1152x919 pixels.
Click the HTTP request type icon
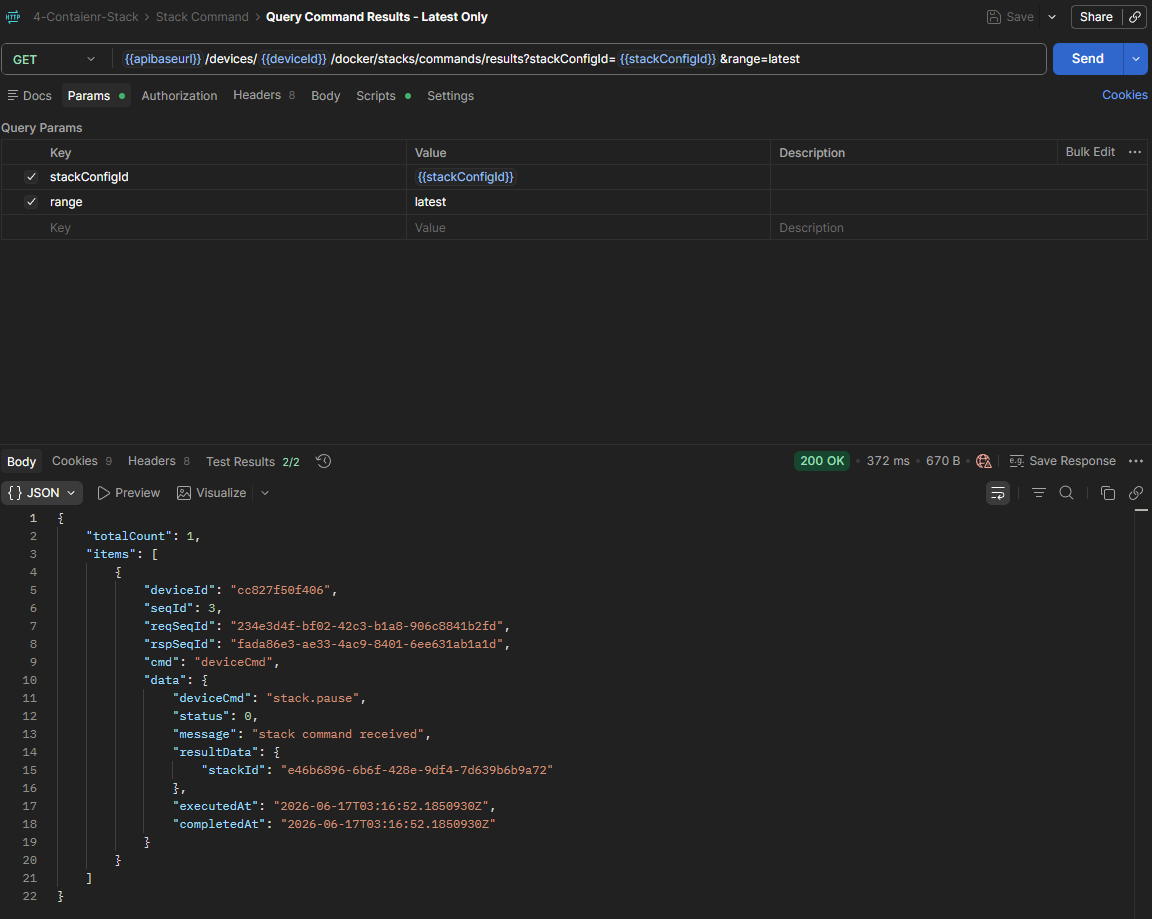(x=12, y=16)
